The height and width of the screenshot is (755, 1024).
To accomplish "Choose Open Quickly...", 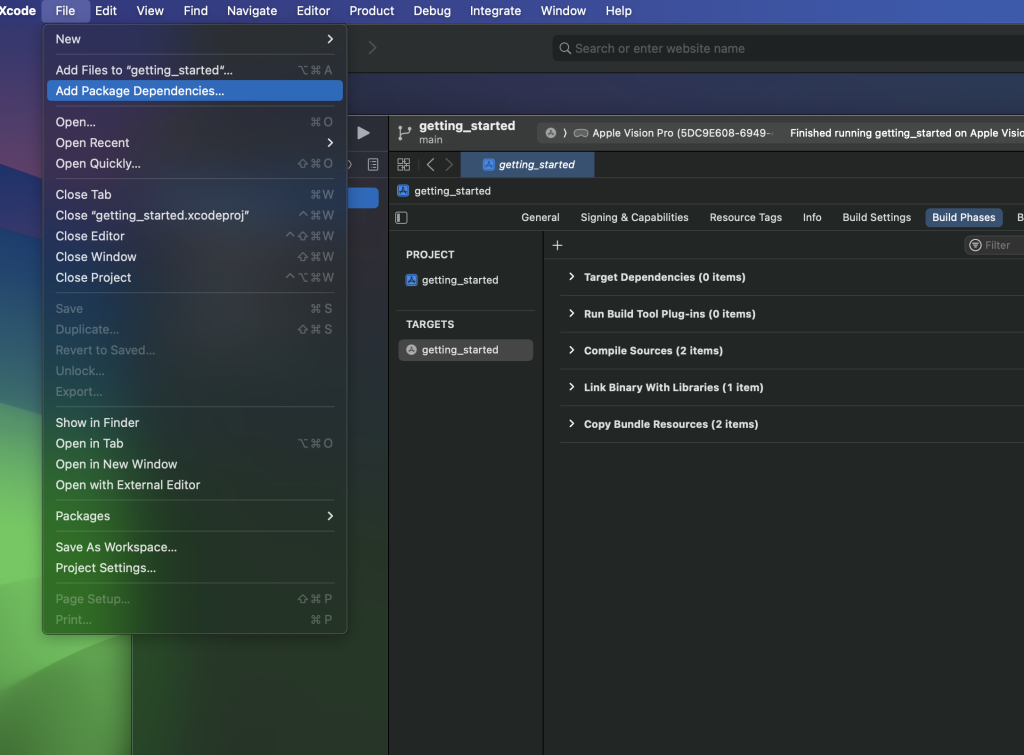I will (195, 164).
